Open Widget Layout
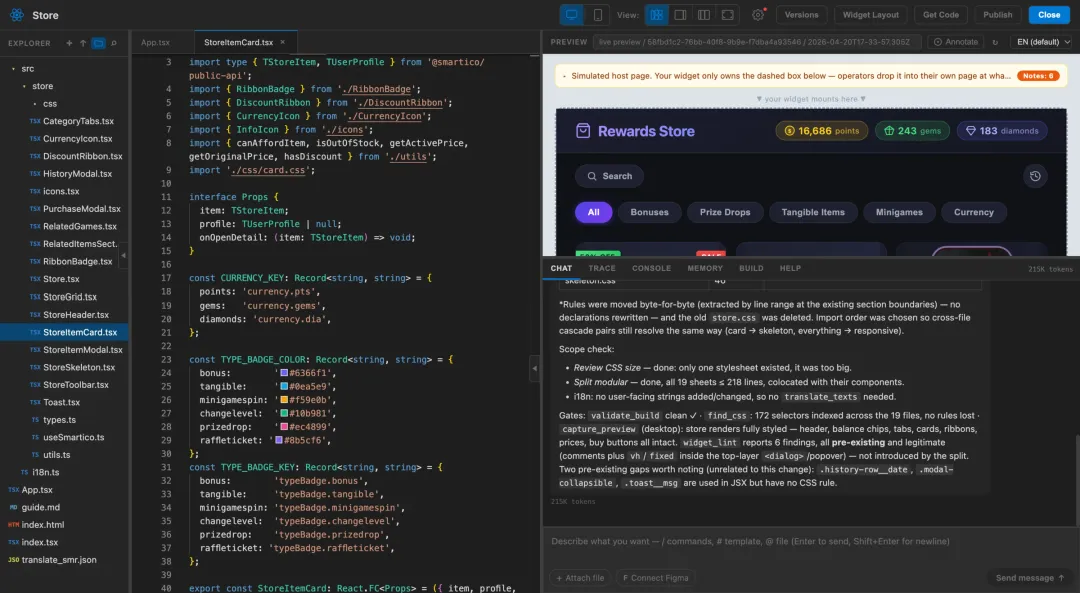 pyautogui.click(x=871, y=14)
